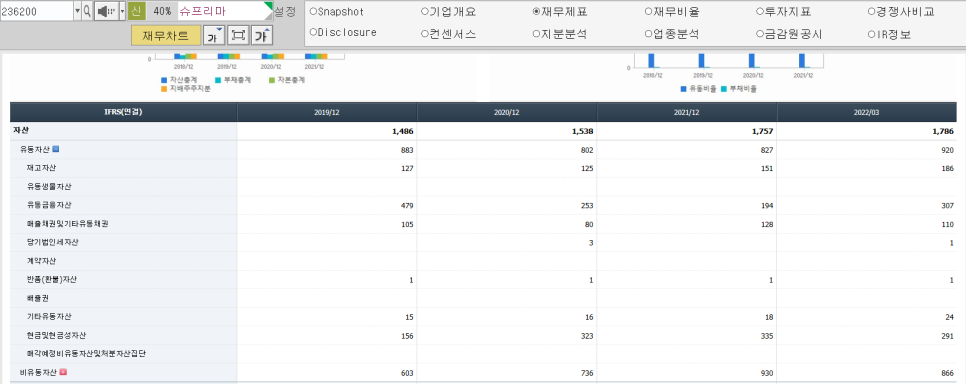Click the 기타유동자산 row label

click(49, 316)
